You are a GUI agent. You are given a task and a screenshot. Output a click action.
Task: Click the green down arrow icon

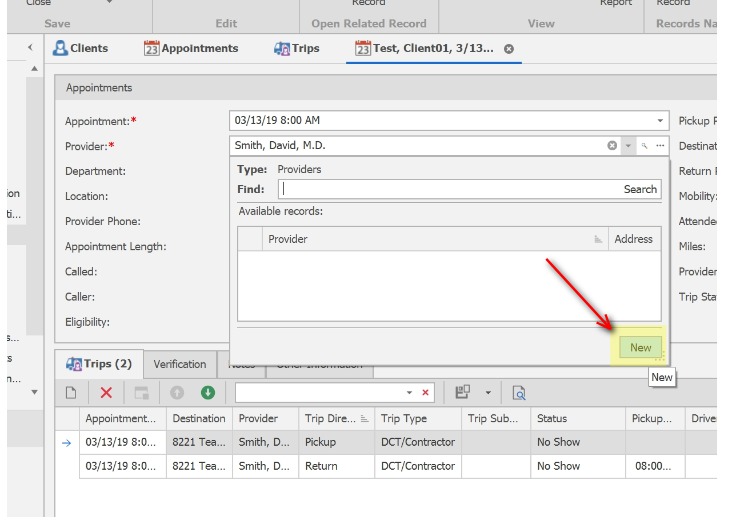(x=208, y=393)
